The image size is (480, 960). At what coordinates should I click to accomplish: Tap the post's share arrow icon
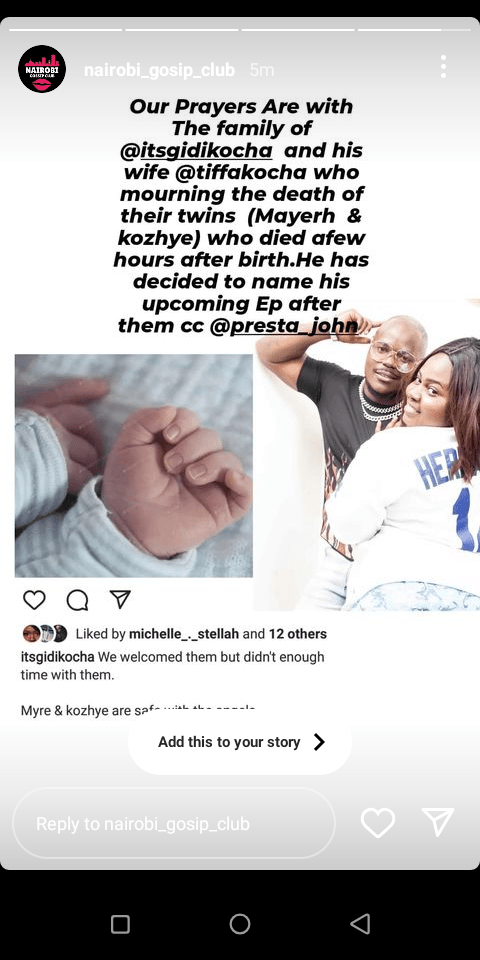tap(120, 599)
